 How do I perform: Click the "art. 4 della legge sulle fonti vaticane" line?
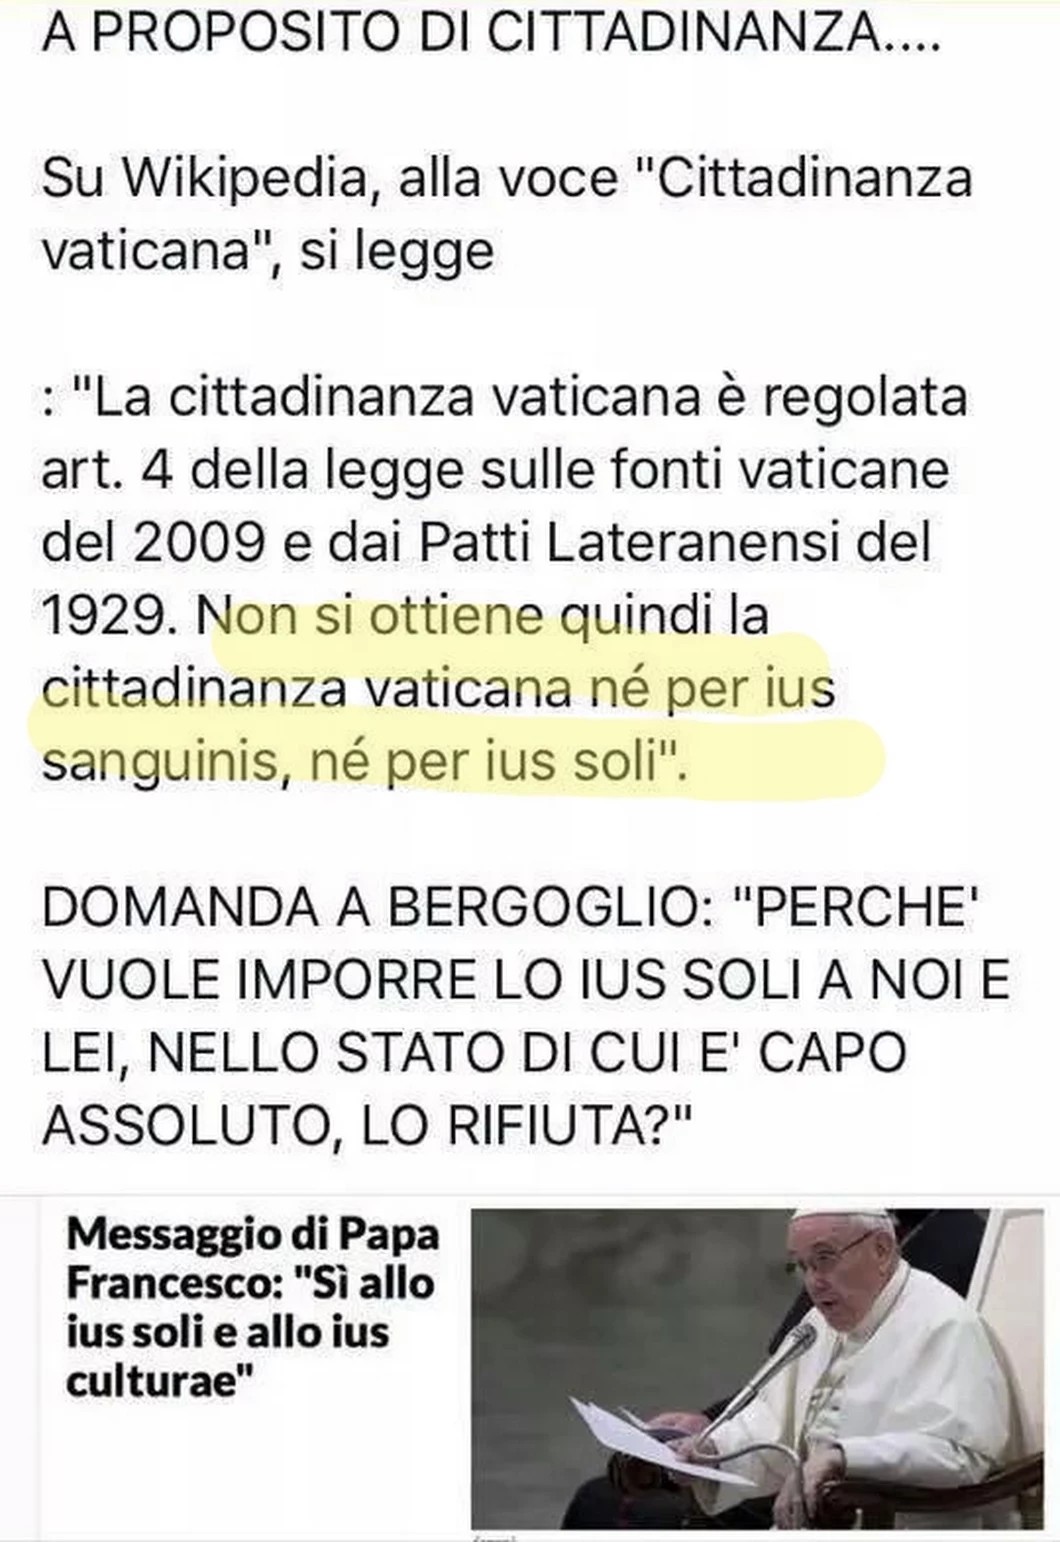click(495, 469)
